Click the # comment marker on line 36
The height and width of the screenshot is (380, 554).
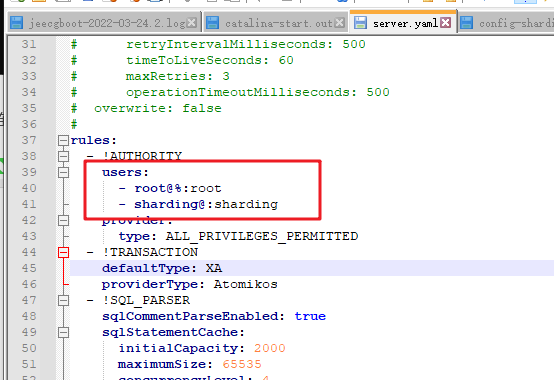point(74,124)
